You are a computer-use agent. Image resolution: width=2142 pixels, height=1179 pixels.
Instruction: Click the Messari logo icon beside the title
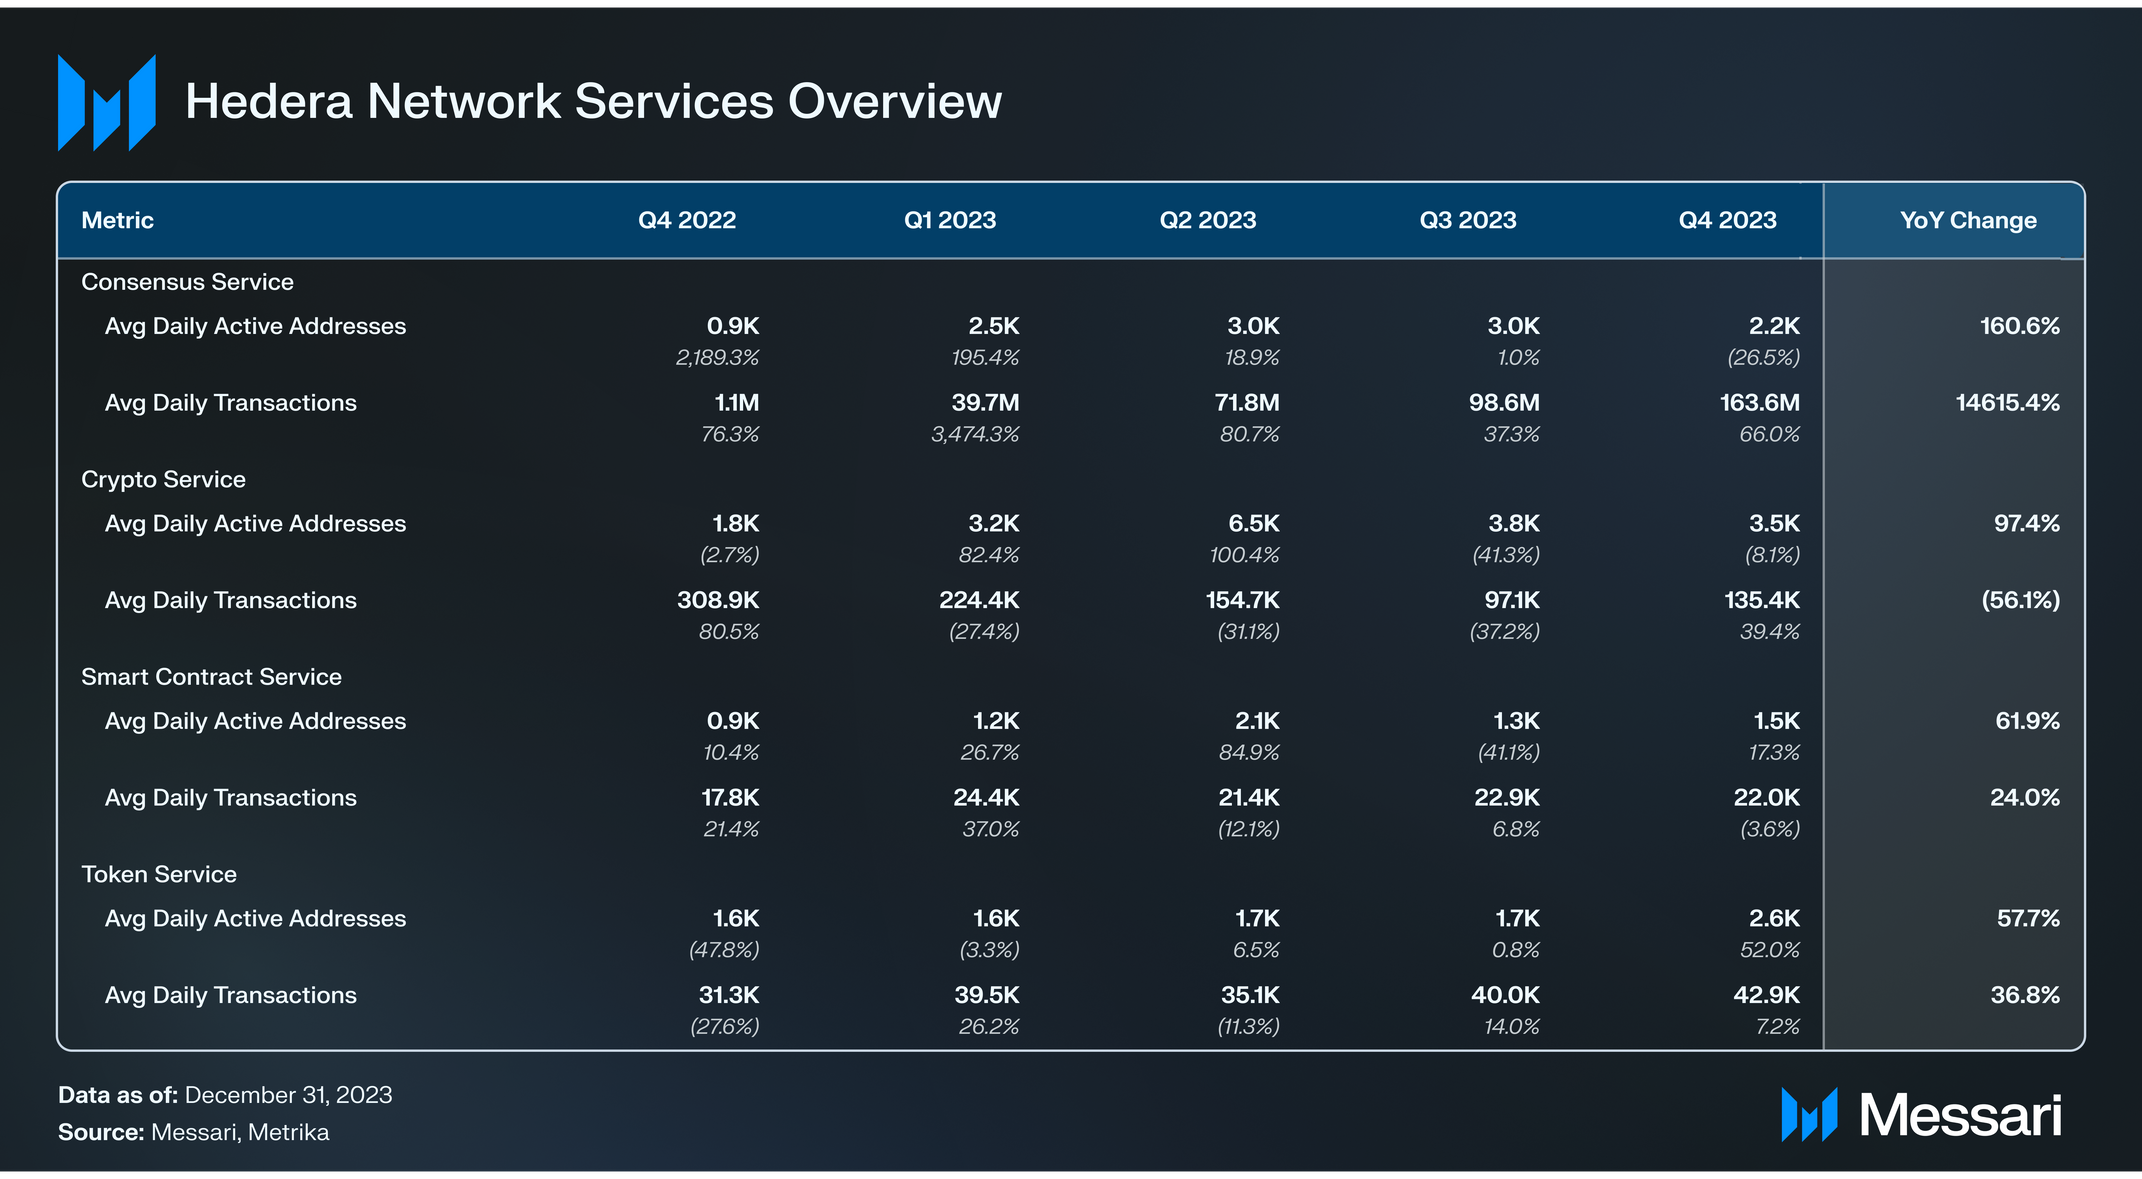(107, 103)
